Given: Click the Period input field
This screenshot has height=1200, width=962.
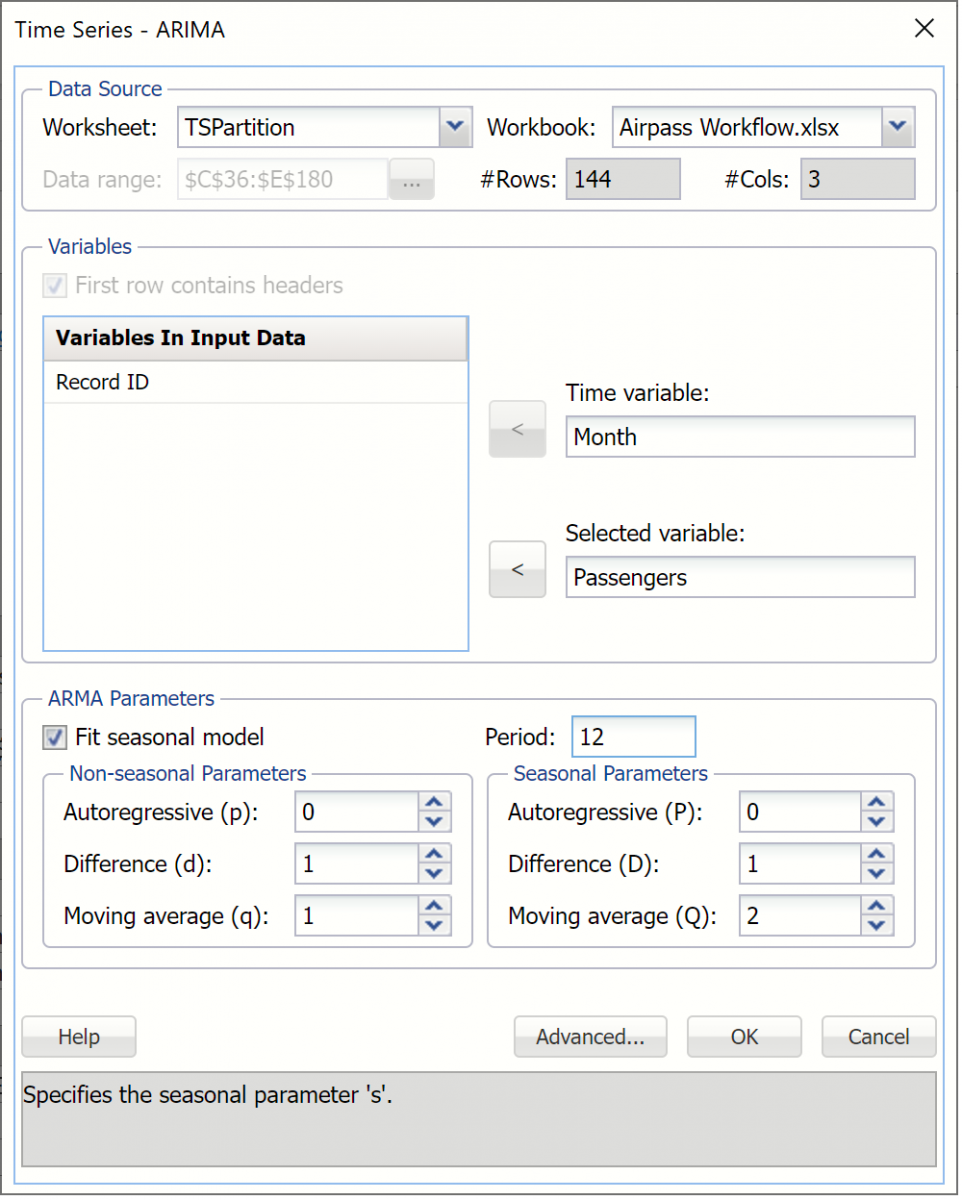Looking at the screenshot, I should [632, 738].
